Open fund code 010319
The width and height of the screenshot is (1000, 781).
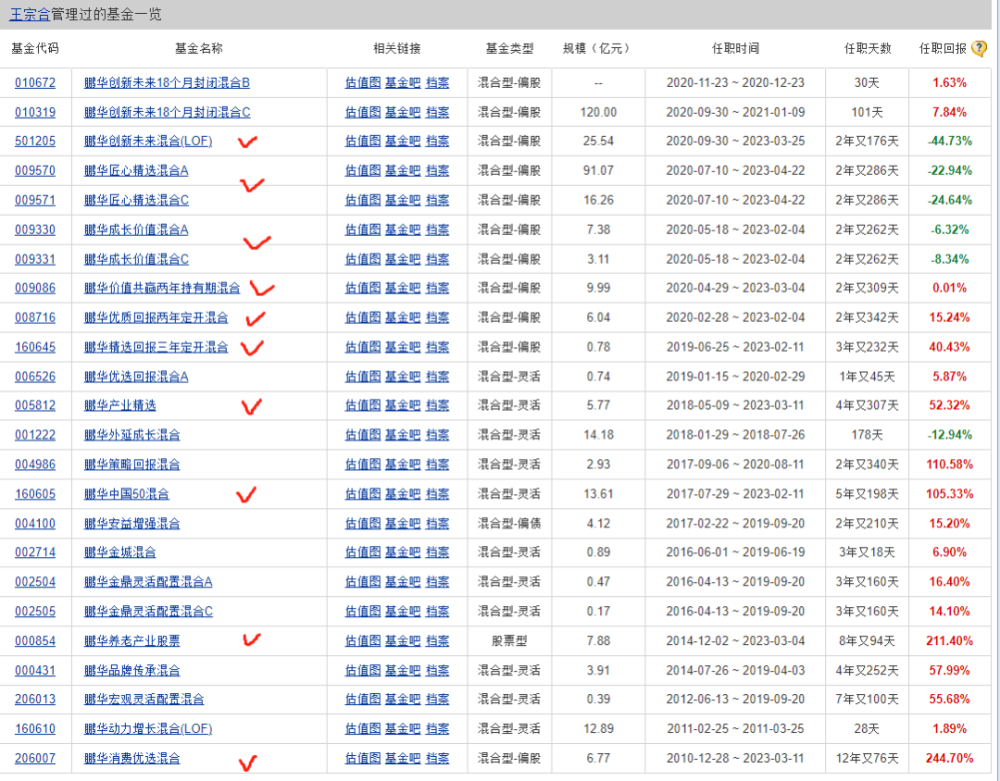click(x=35, y=112)
